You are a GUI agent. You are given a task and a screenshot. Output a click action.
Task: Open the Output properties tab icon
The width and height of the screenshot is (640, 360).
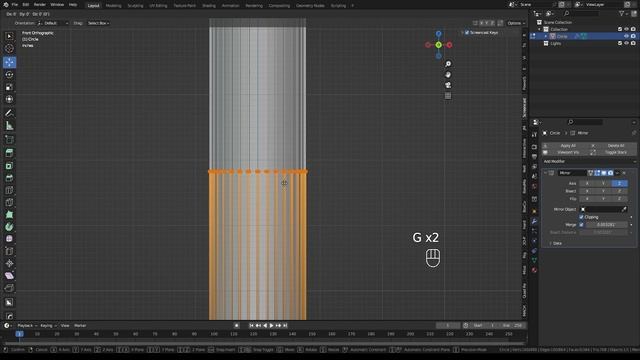pos(534,157)
